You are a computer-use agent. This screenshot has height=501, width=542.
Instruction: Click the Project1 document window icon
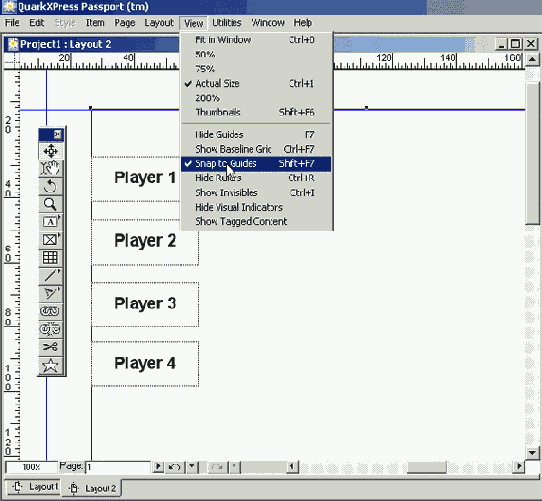pos(13,44)
